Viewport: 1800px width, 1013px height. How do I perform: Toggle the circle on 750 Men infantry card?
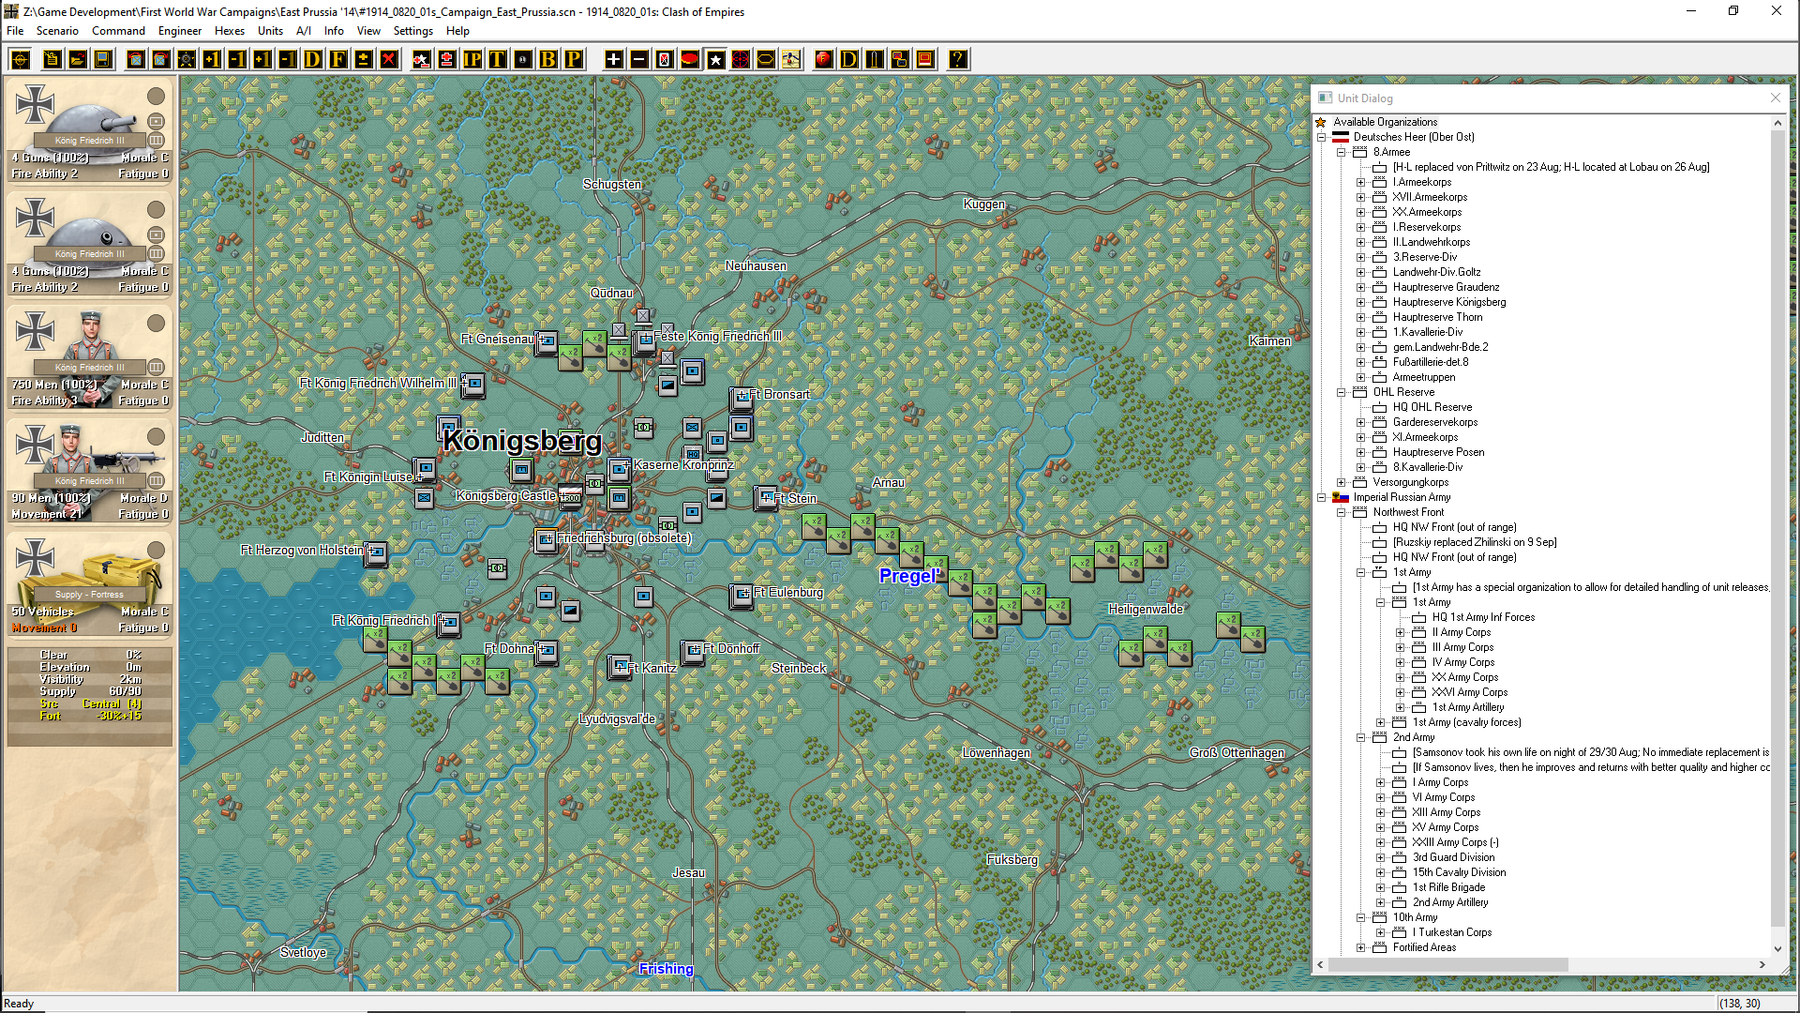(156, 323)
